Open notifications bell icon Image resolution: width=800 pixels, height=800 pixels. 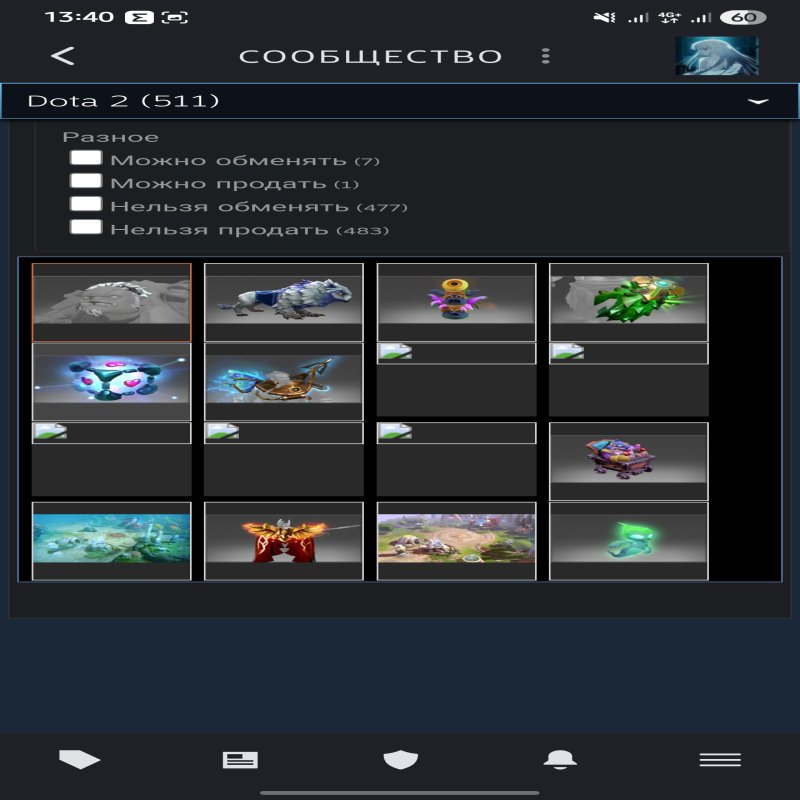click(x=560, y=760)
